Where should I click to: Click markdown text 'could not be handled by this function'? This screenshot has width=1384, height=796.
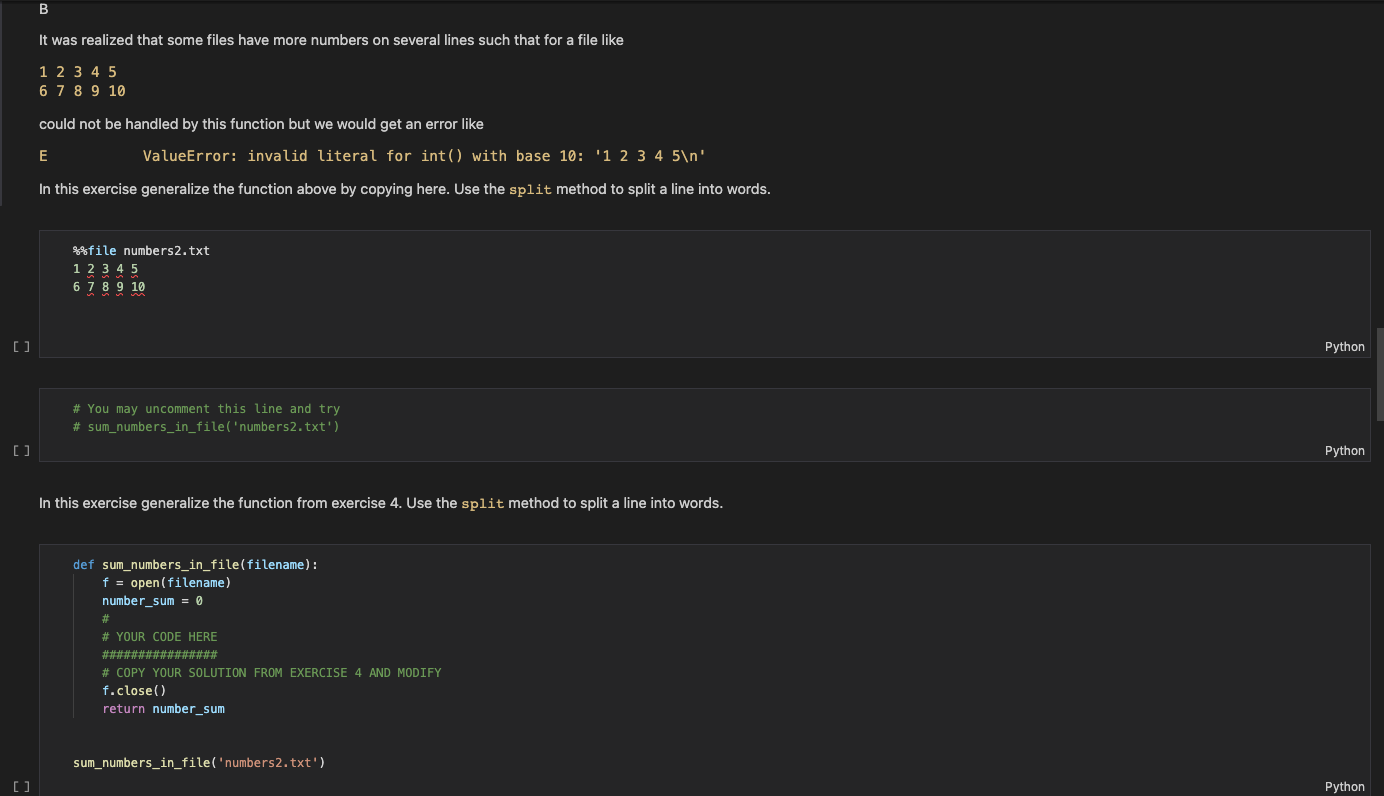[261, 124]
